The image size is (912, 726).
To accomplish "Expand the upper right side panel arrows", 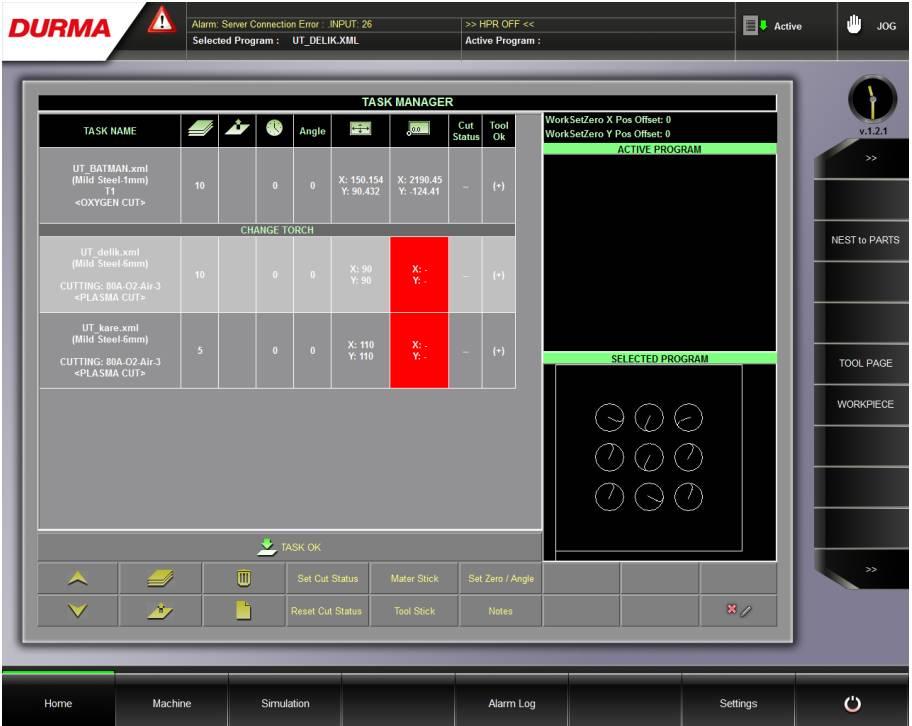I will pyautogui.click(x=870, y=158).
